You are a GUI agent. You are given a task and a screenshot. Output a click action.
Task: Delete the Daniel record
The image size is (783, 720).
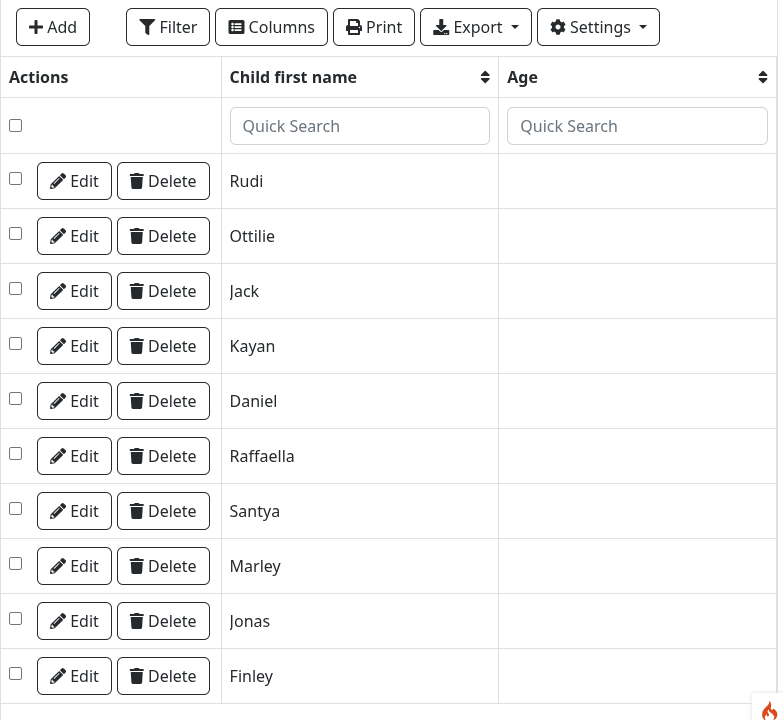coord(163,401)
